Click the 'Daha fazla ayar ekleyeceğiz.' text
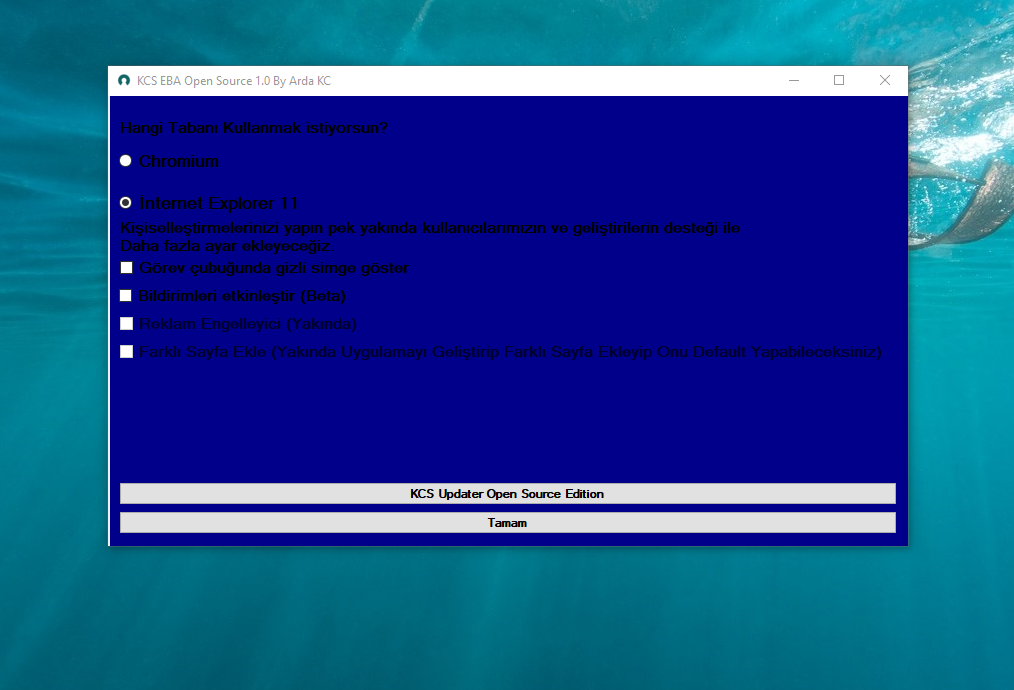Screen dimensions: 1014x690 (x=226, y=246)
